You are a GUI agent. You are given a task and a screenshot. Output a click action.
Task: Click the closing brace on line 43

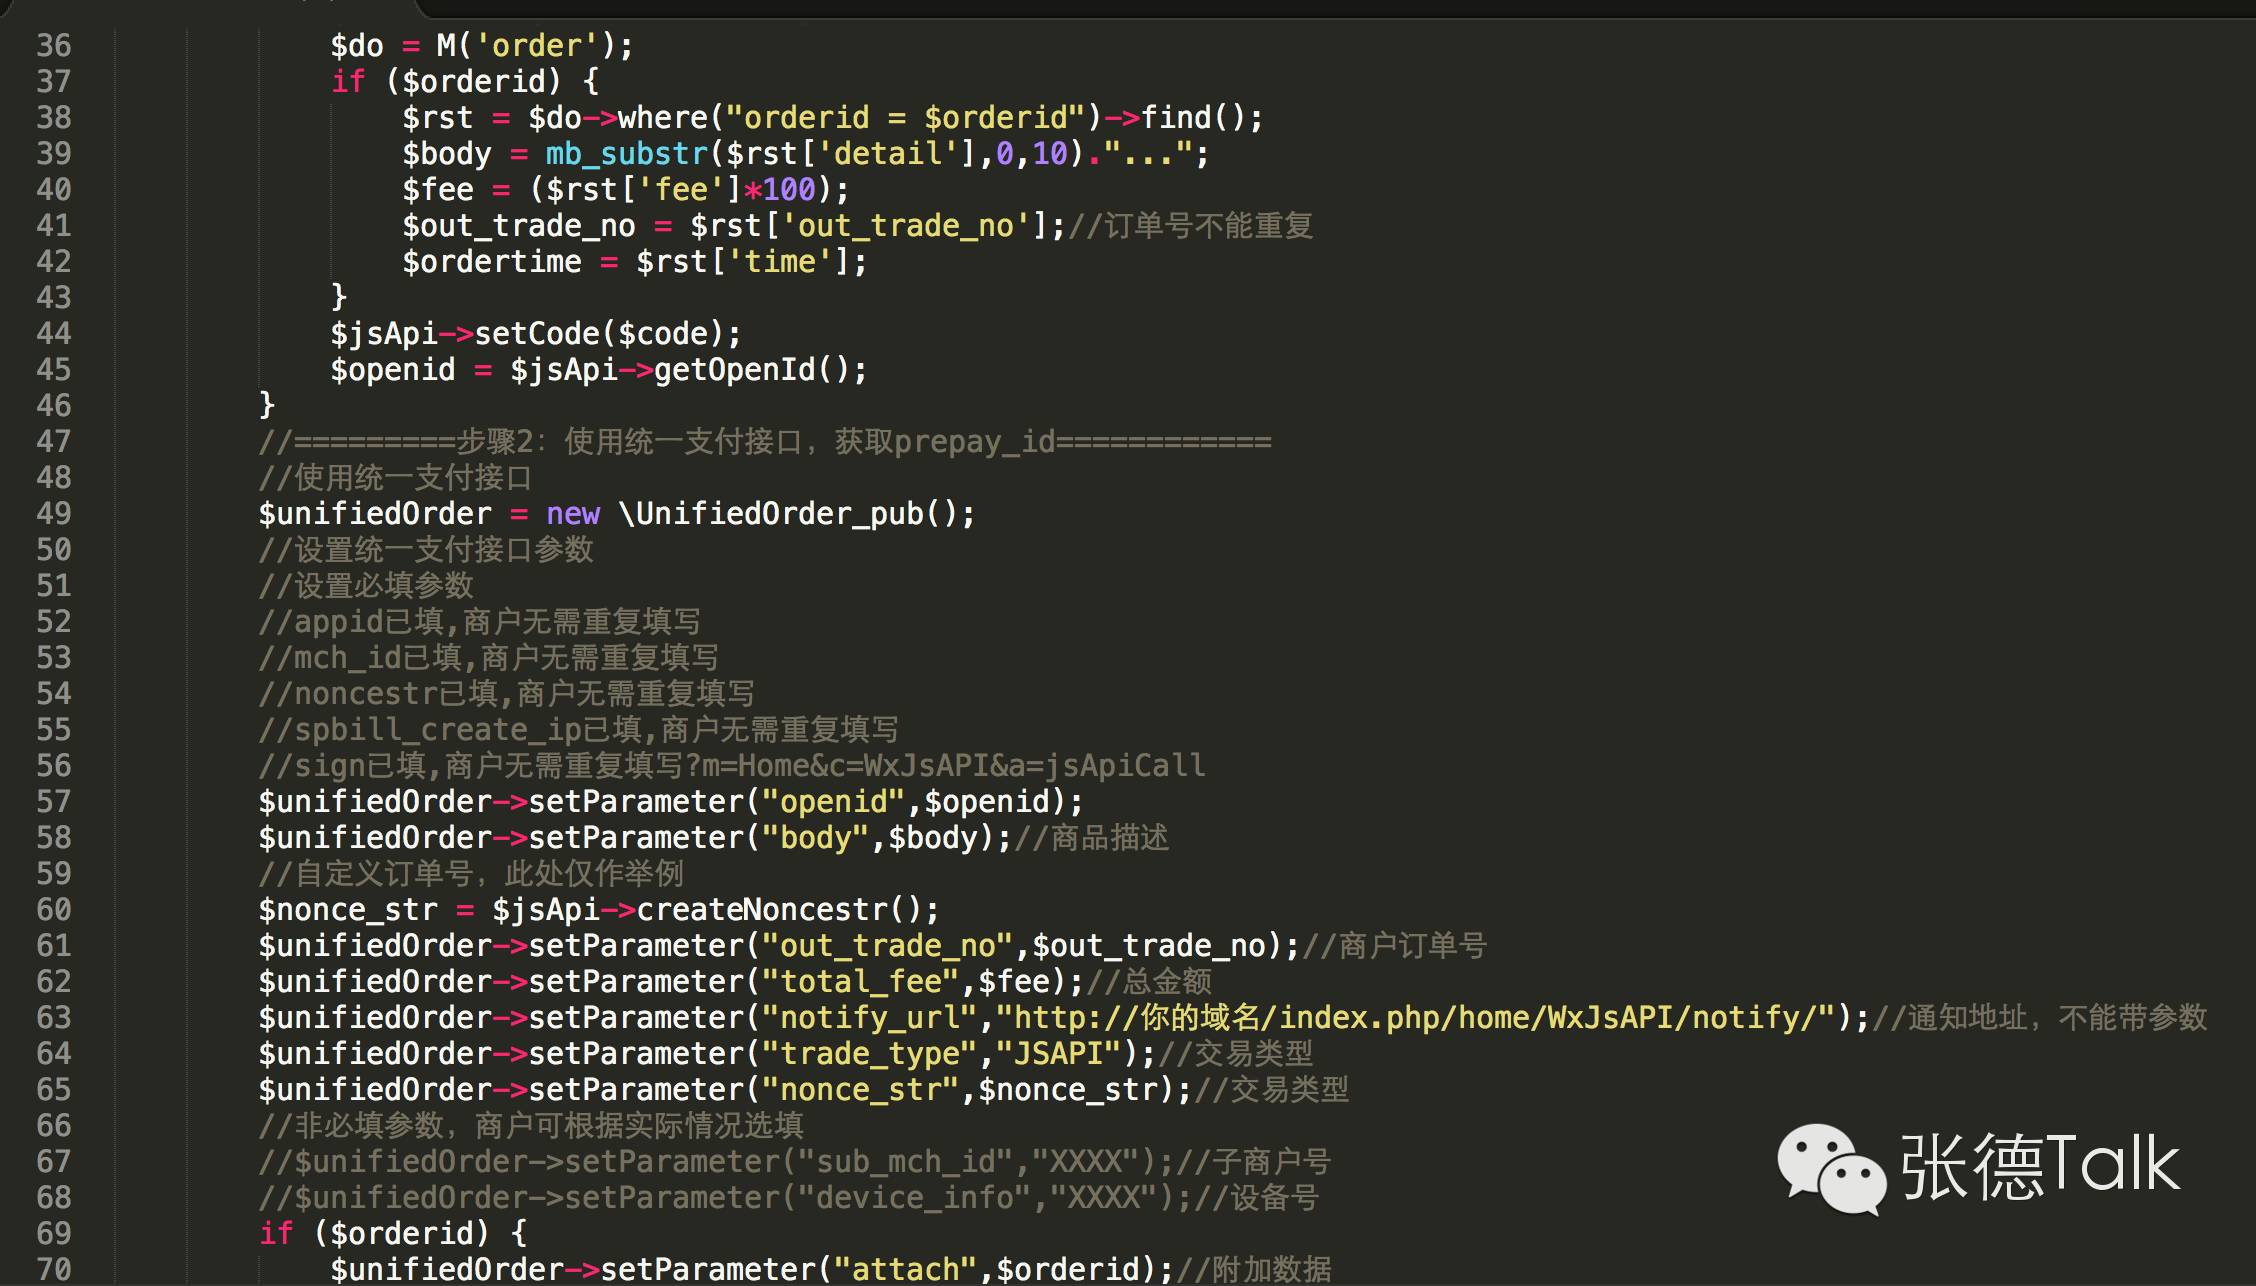(x=339, y=297)
